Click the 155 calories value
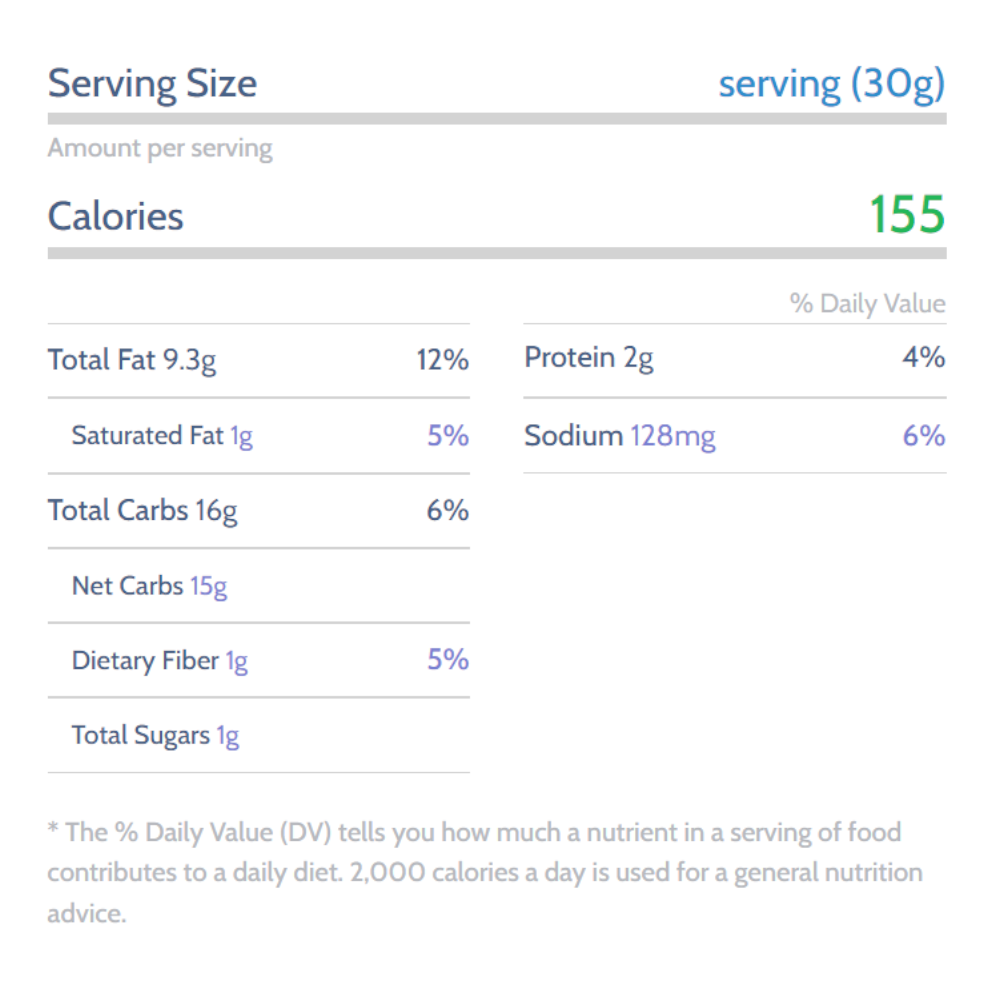Viewport: 1000px width, 1000px height. pyautogui.click(x=906, y=215)
